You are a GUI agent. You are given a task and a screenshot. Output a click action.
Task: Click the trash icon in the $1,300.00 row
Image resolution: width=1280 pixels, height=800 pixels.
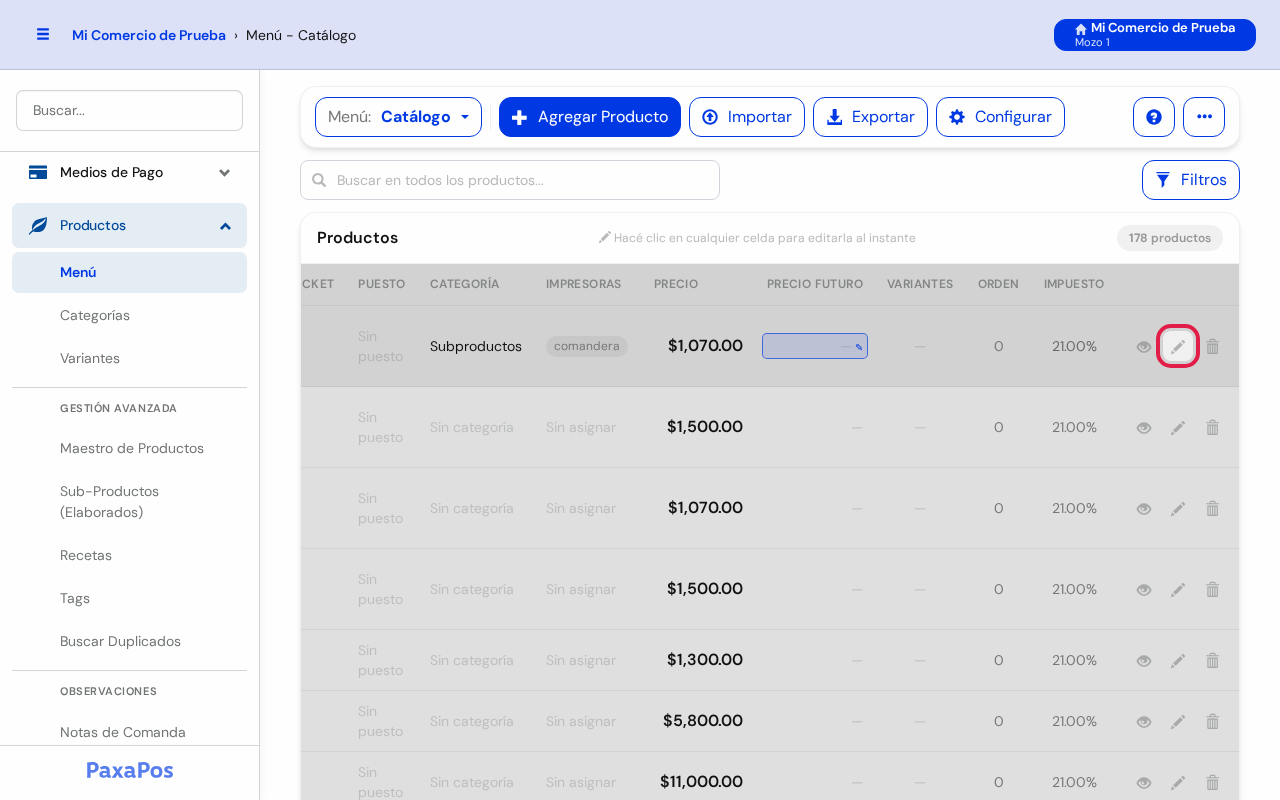pos(1212,660)
